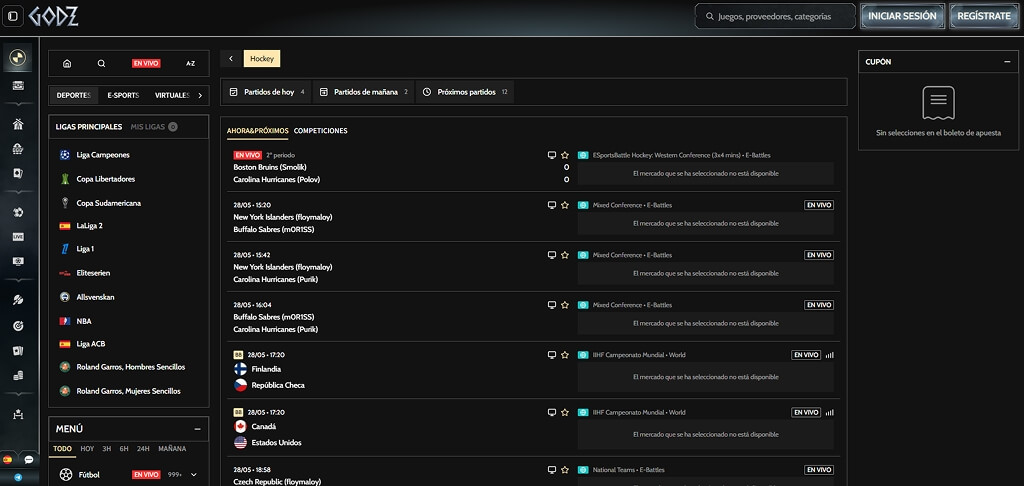Screen dimensions: 1024x486
Task: Toggle the sidebar panel icon beside GODZ logo
Action: pos(12,16)
